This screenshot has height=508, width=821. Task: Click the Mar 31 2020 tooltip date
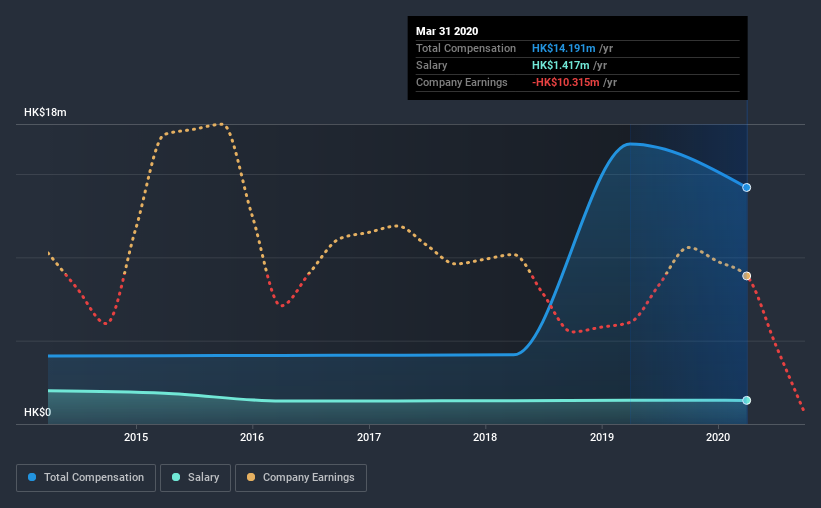pos(447,31)
